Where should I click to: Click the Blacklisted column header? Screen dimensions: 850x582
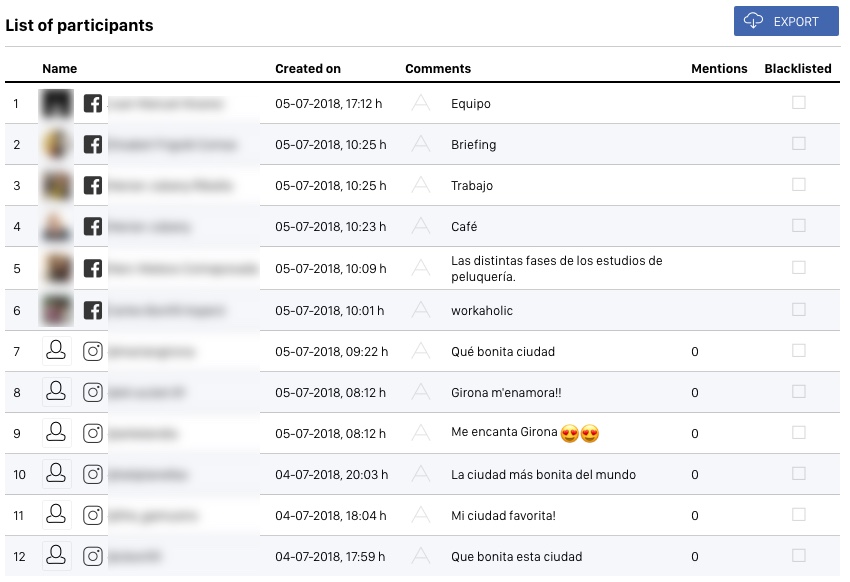point(797,68)
